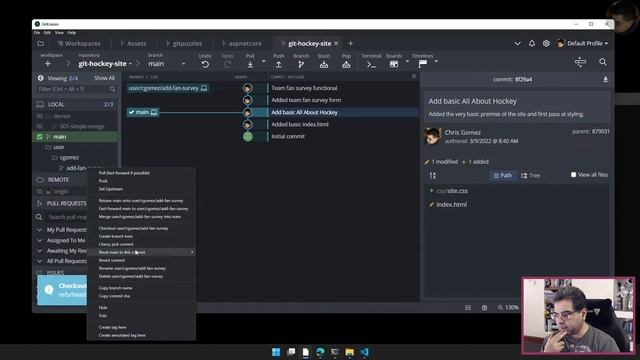Toggle the View all files checkbox
Viewport: 640px width, 360px height.
click(x=573, y=175)
